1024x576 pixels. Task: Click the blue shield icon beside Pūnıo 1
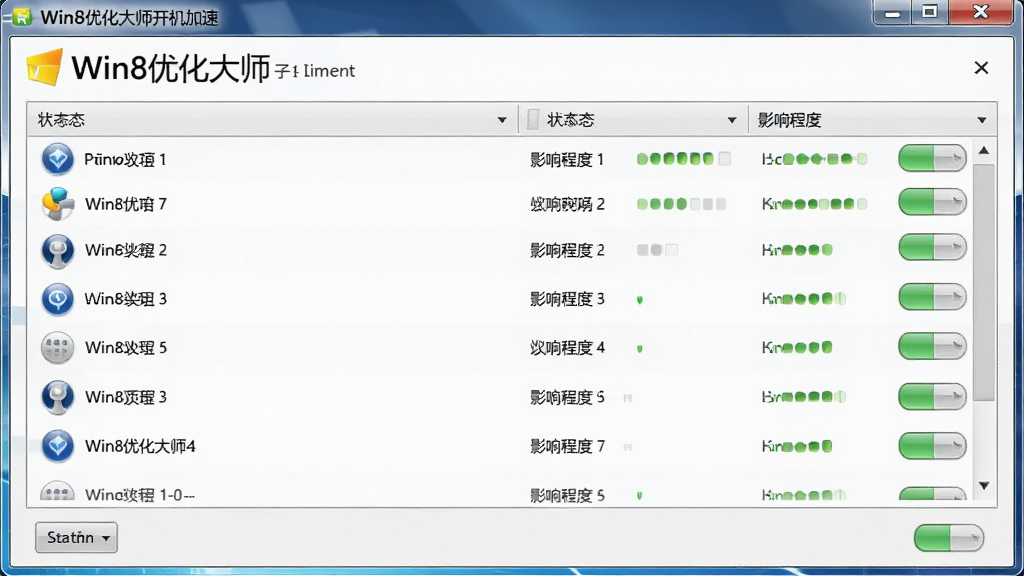click(x=57, y=159)
